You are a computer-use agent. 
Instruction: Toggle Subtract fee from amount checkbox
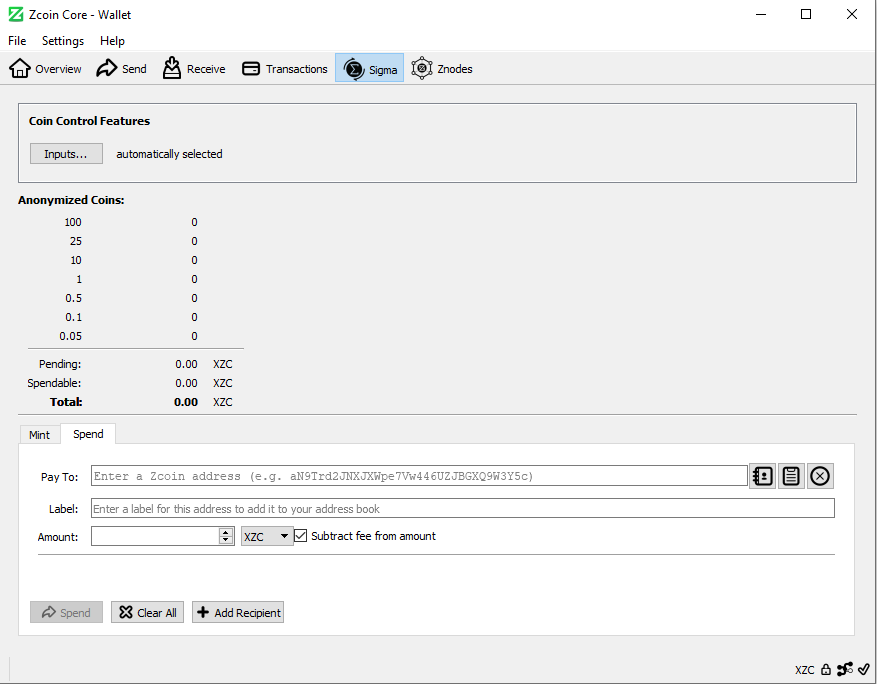(301, 536)
